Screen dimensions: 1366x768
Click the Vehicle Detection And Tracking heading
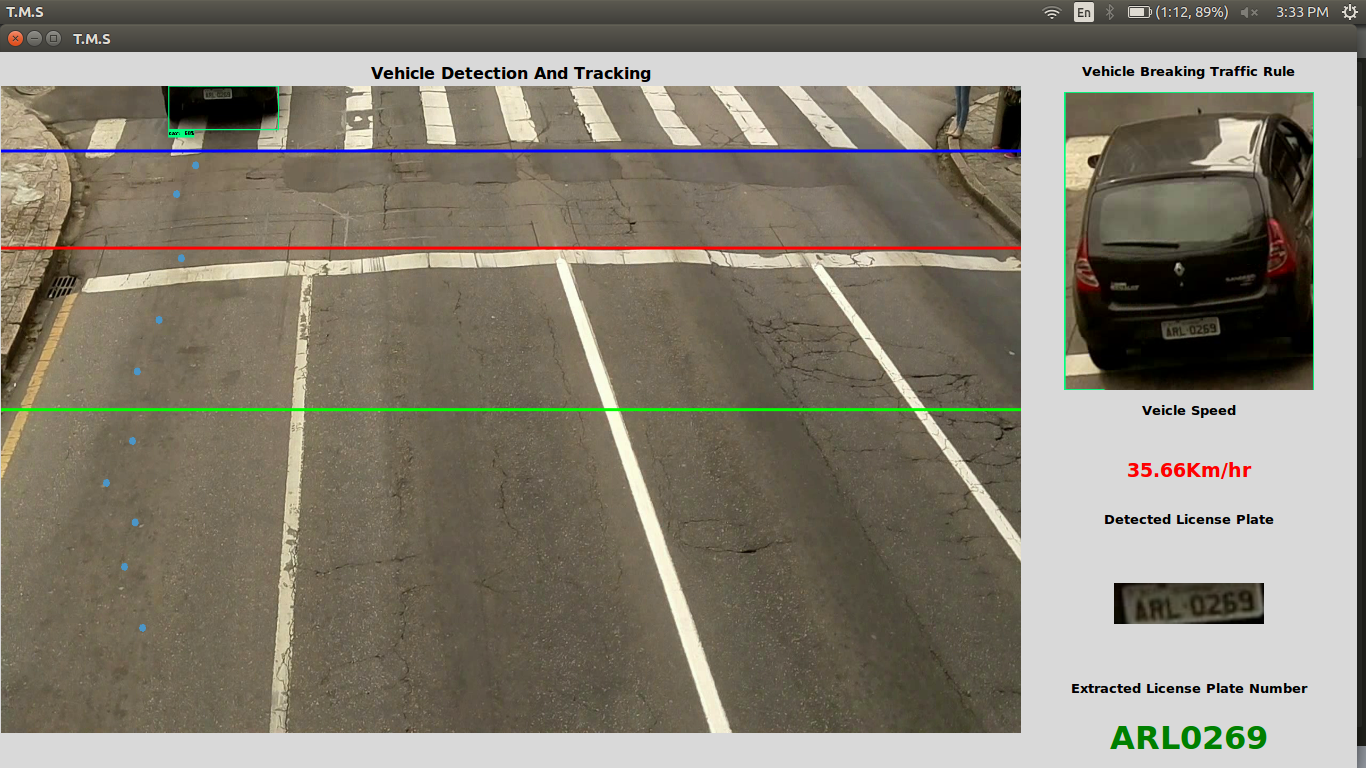[x=511, y=73]
